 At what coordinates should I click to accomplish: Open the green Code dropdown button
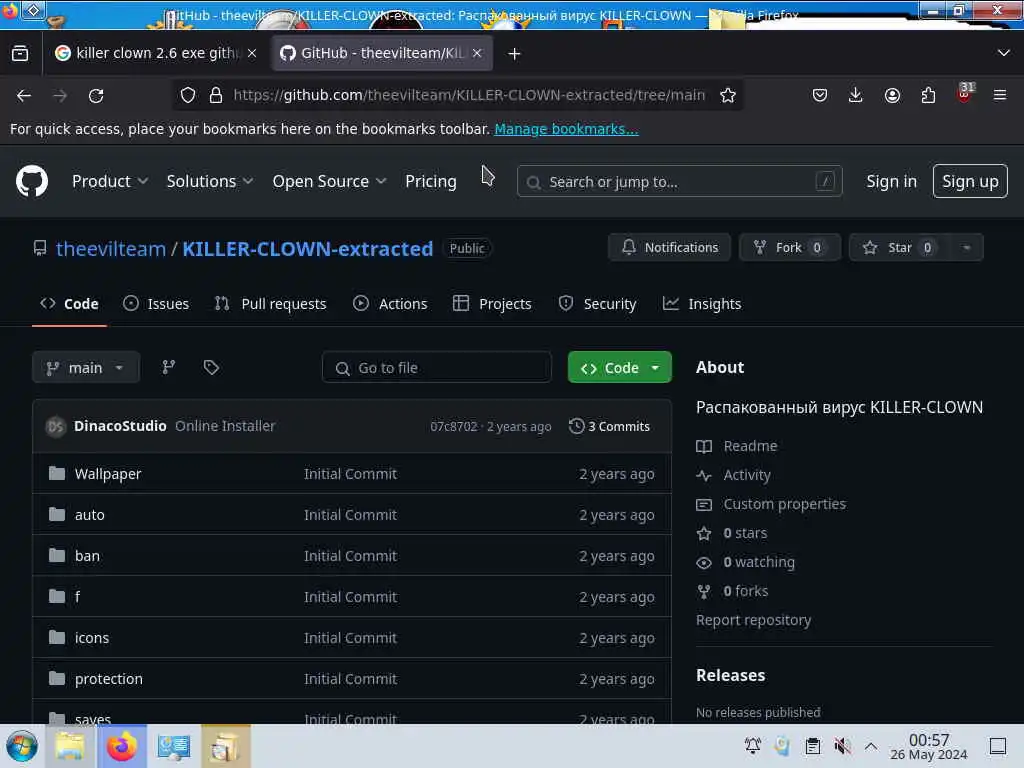[x=620, y=368]
